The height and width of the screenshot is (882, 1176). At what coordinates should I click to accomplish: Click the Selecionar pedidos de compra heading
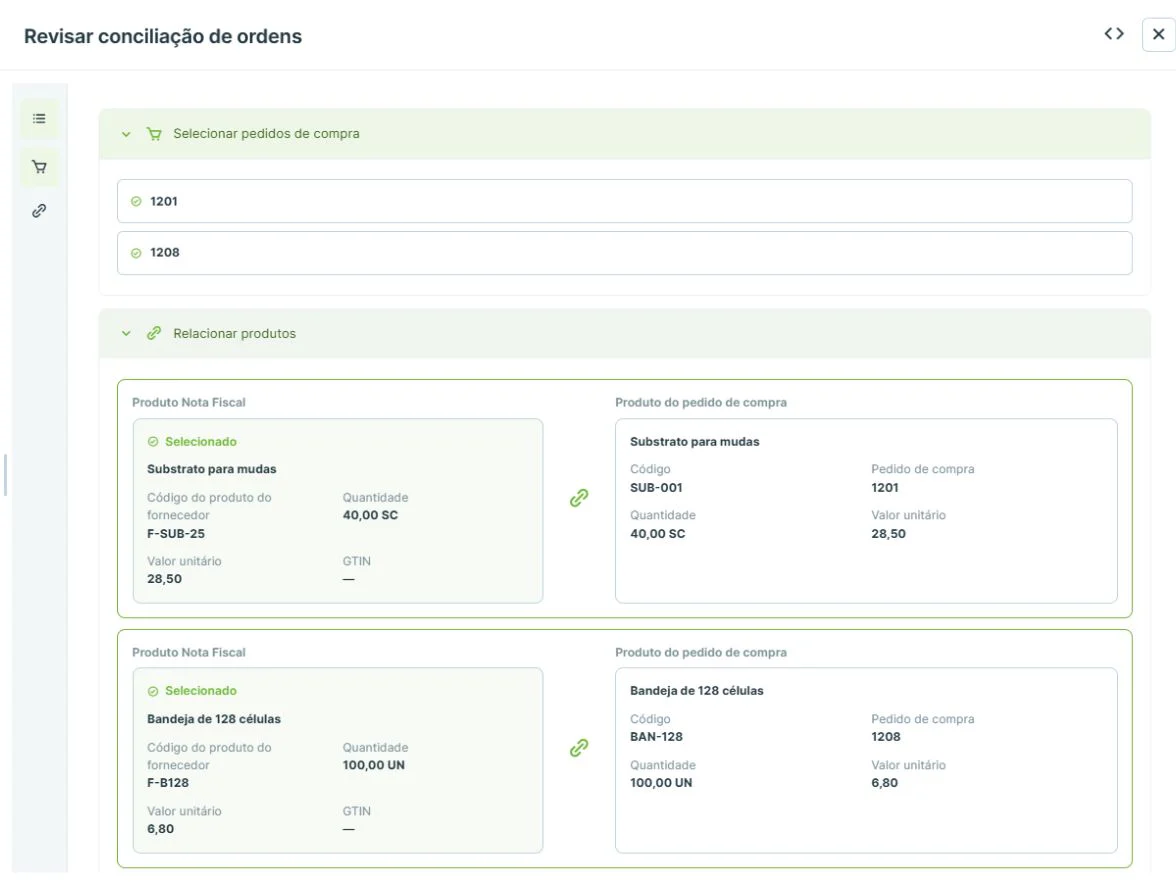click(266, 134)
